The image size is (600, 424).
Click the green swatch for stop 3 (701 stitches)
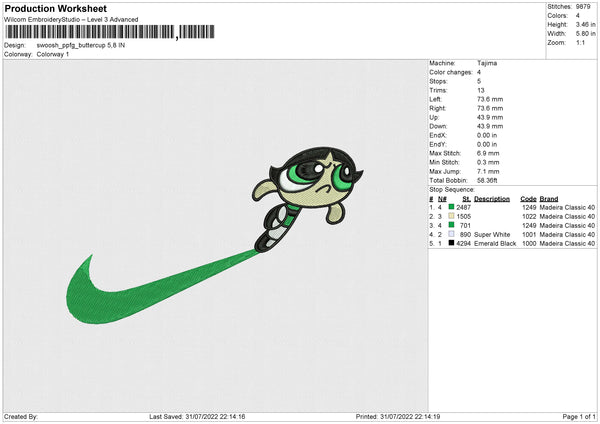(451, 225)
